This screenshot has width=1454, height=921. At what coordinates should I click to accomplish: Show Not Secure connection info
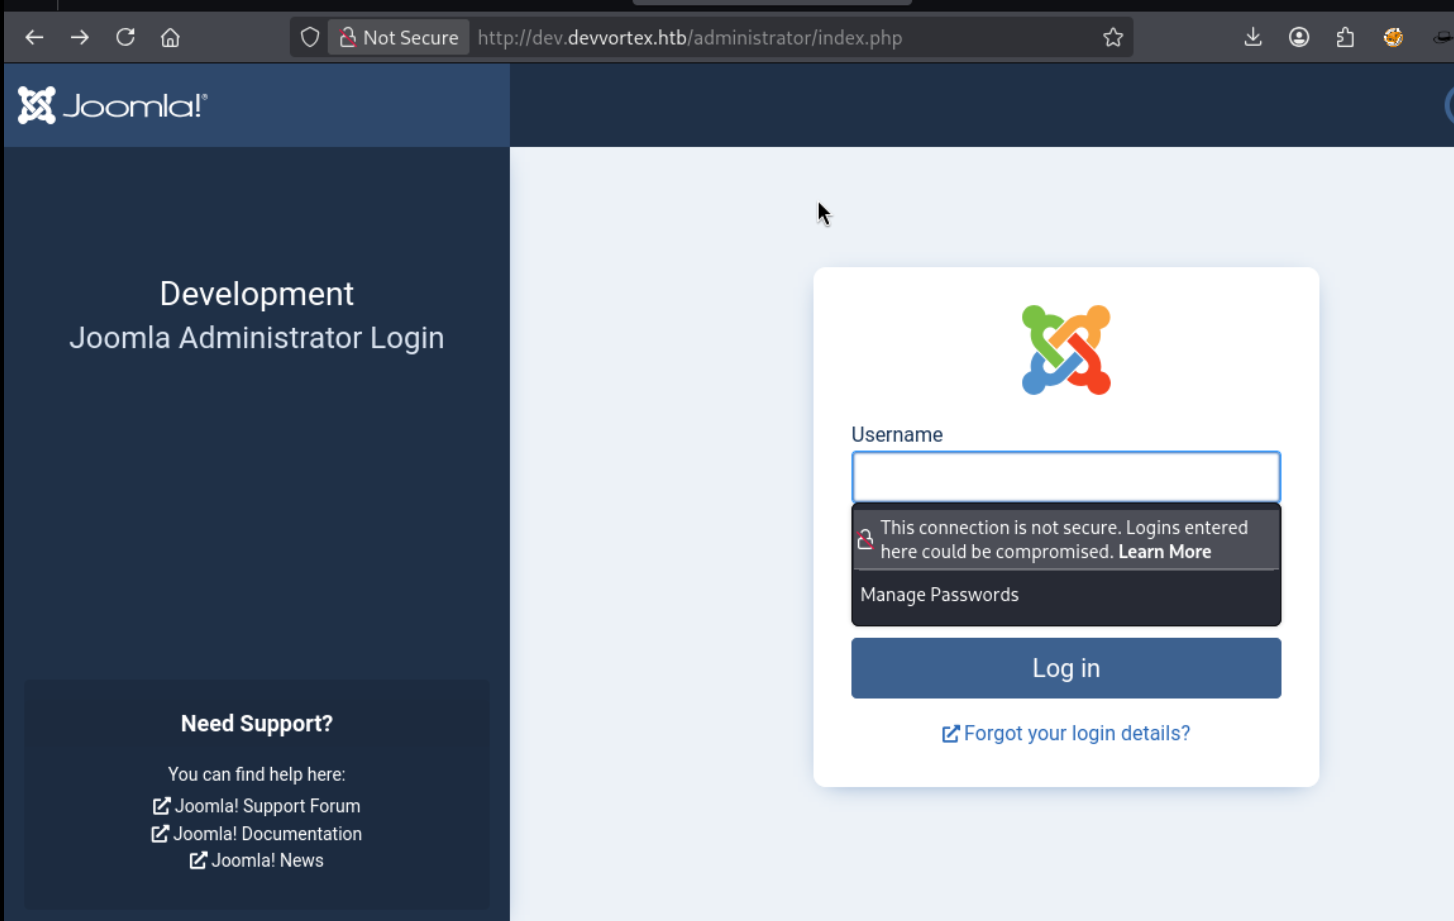pos(399,38)
